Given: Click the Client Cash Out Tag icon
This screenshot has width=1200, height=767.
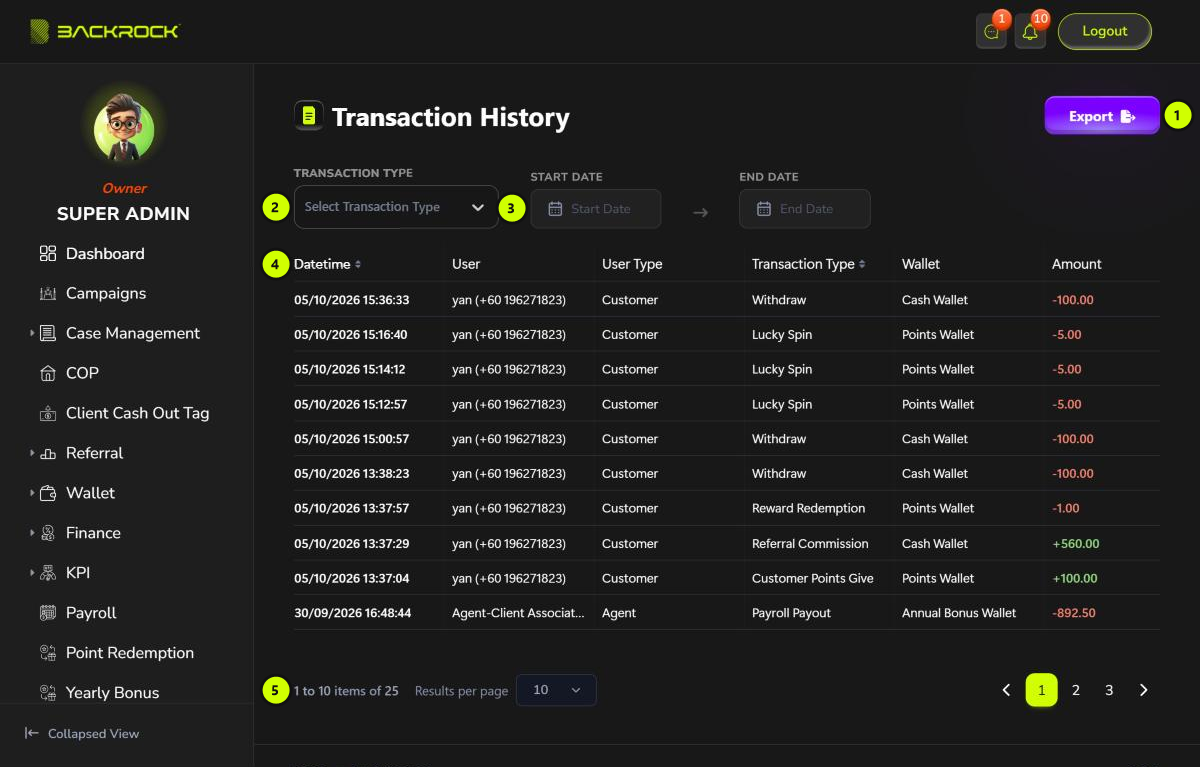Looking at the screenshot, I should click(x=48, y=414).
